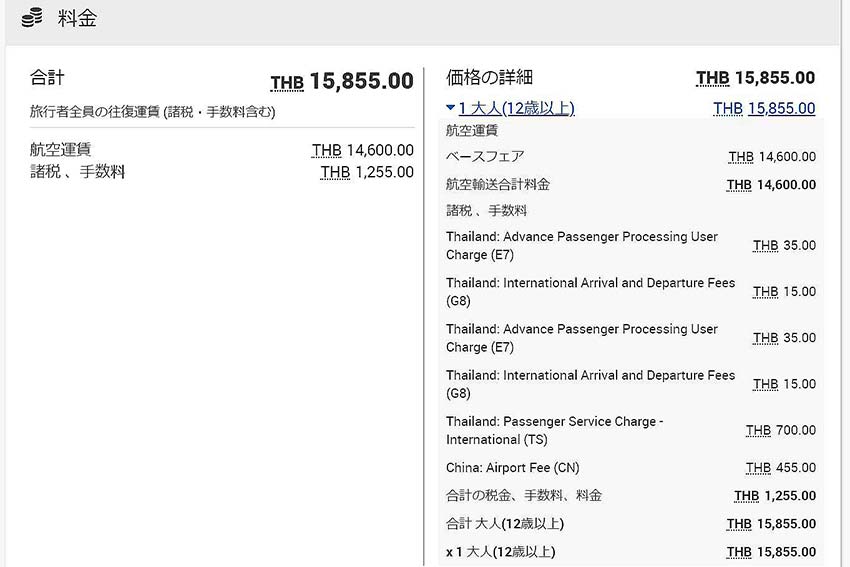The width and height of the screenshot is (850, 567).
Task: Click the ベースフェア row amount
Action: [772, 157]
